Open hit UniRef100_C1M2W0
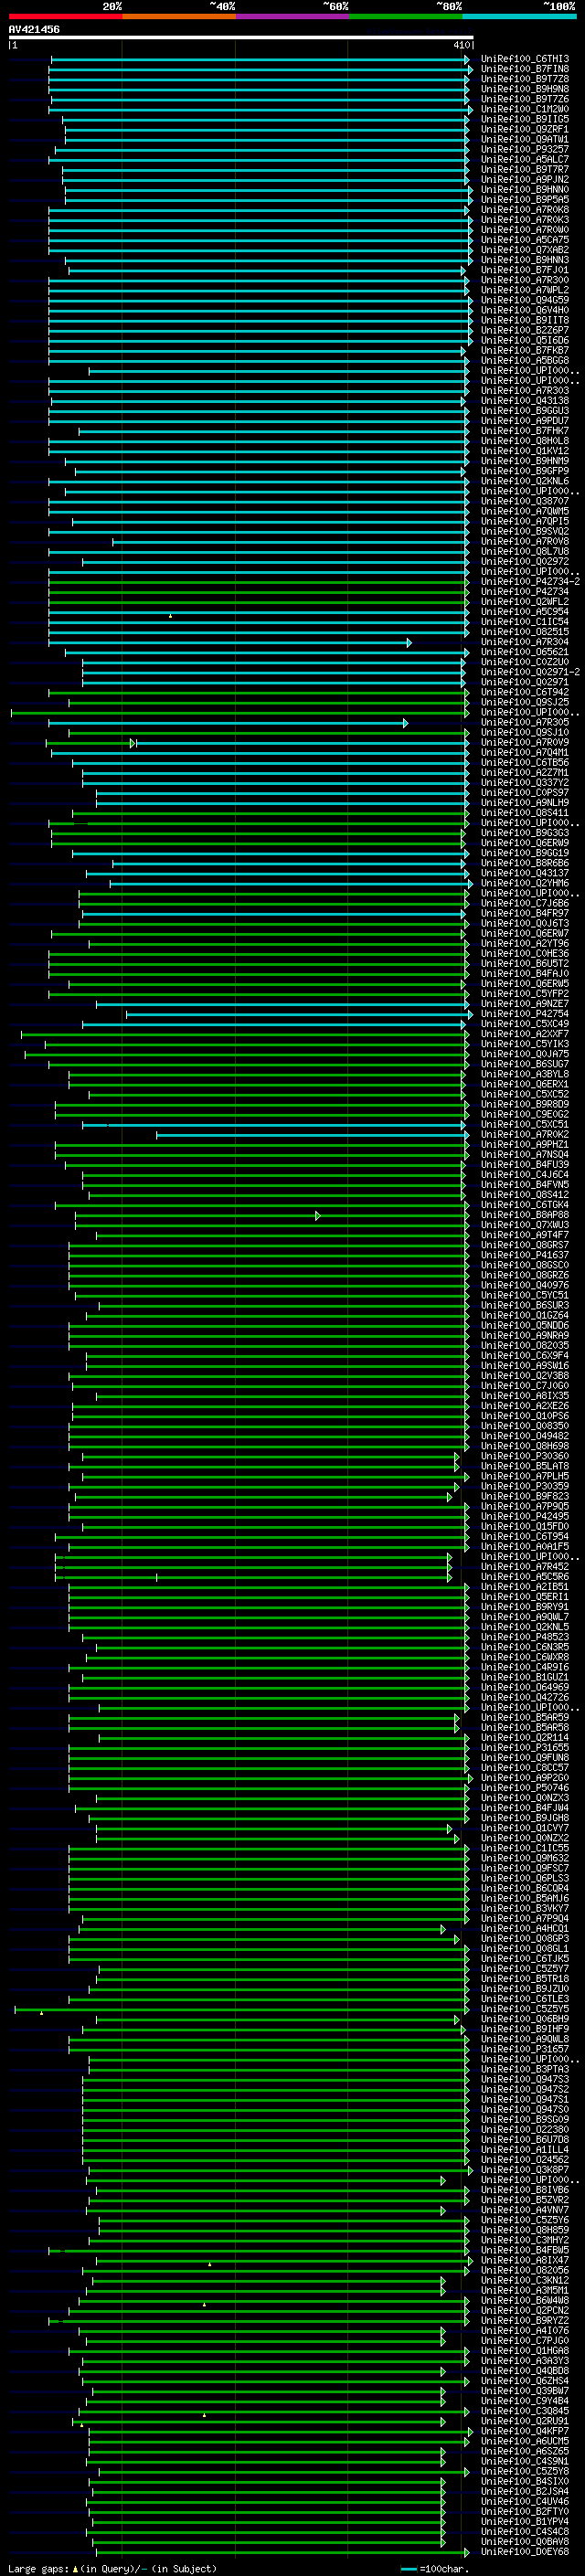 point(524,109)
